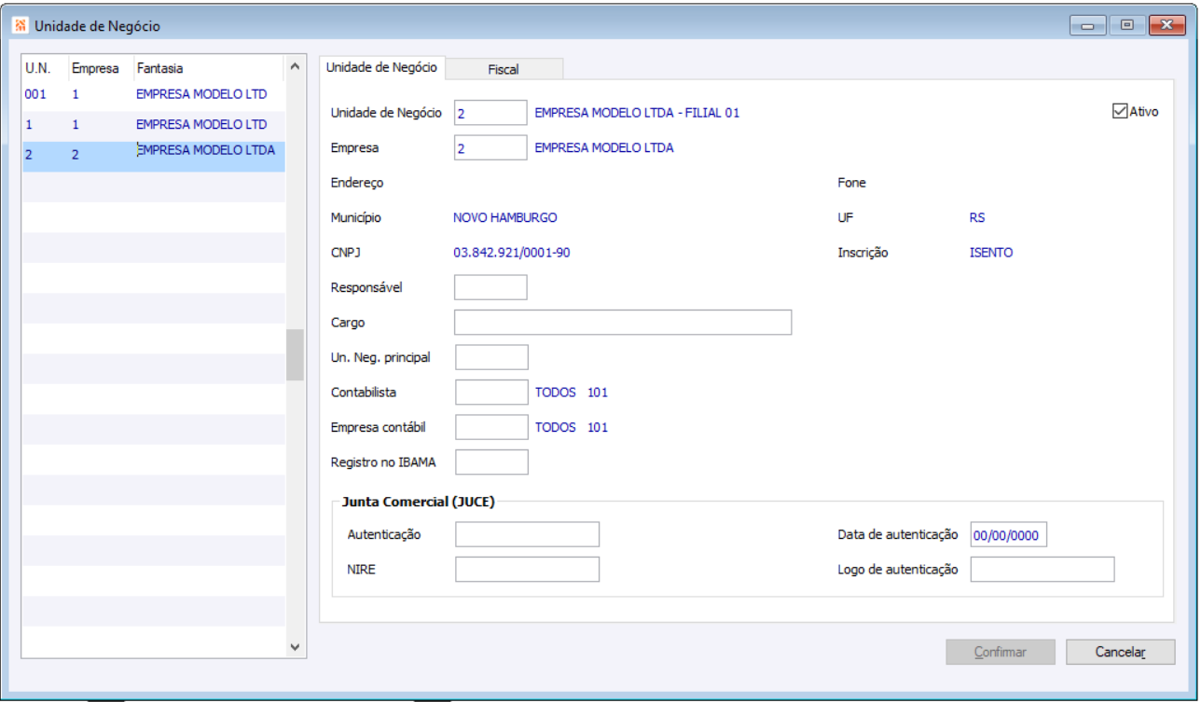The width and height of the screenshot is (1200, 702).
Task: Click the Cancelar button
Action: pos(1120,652)
